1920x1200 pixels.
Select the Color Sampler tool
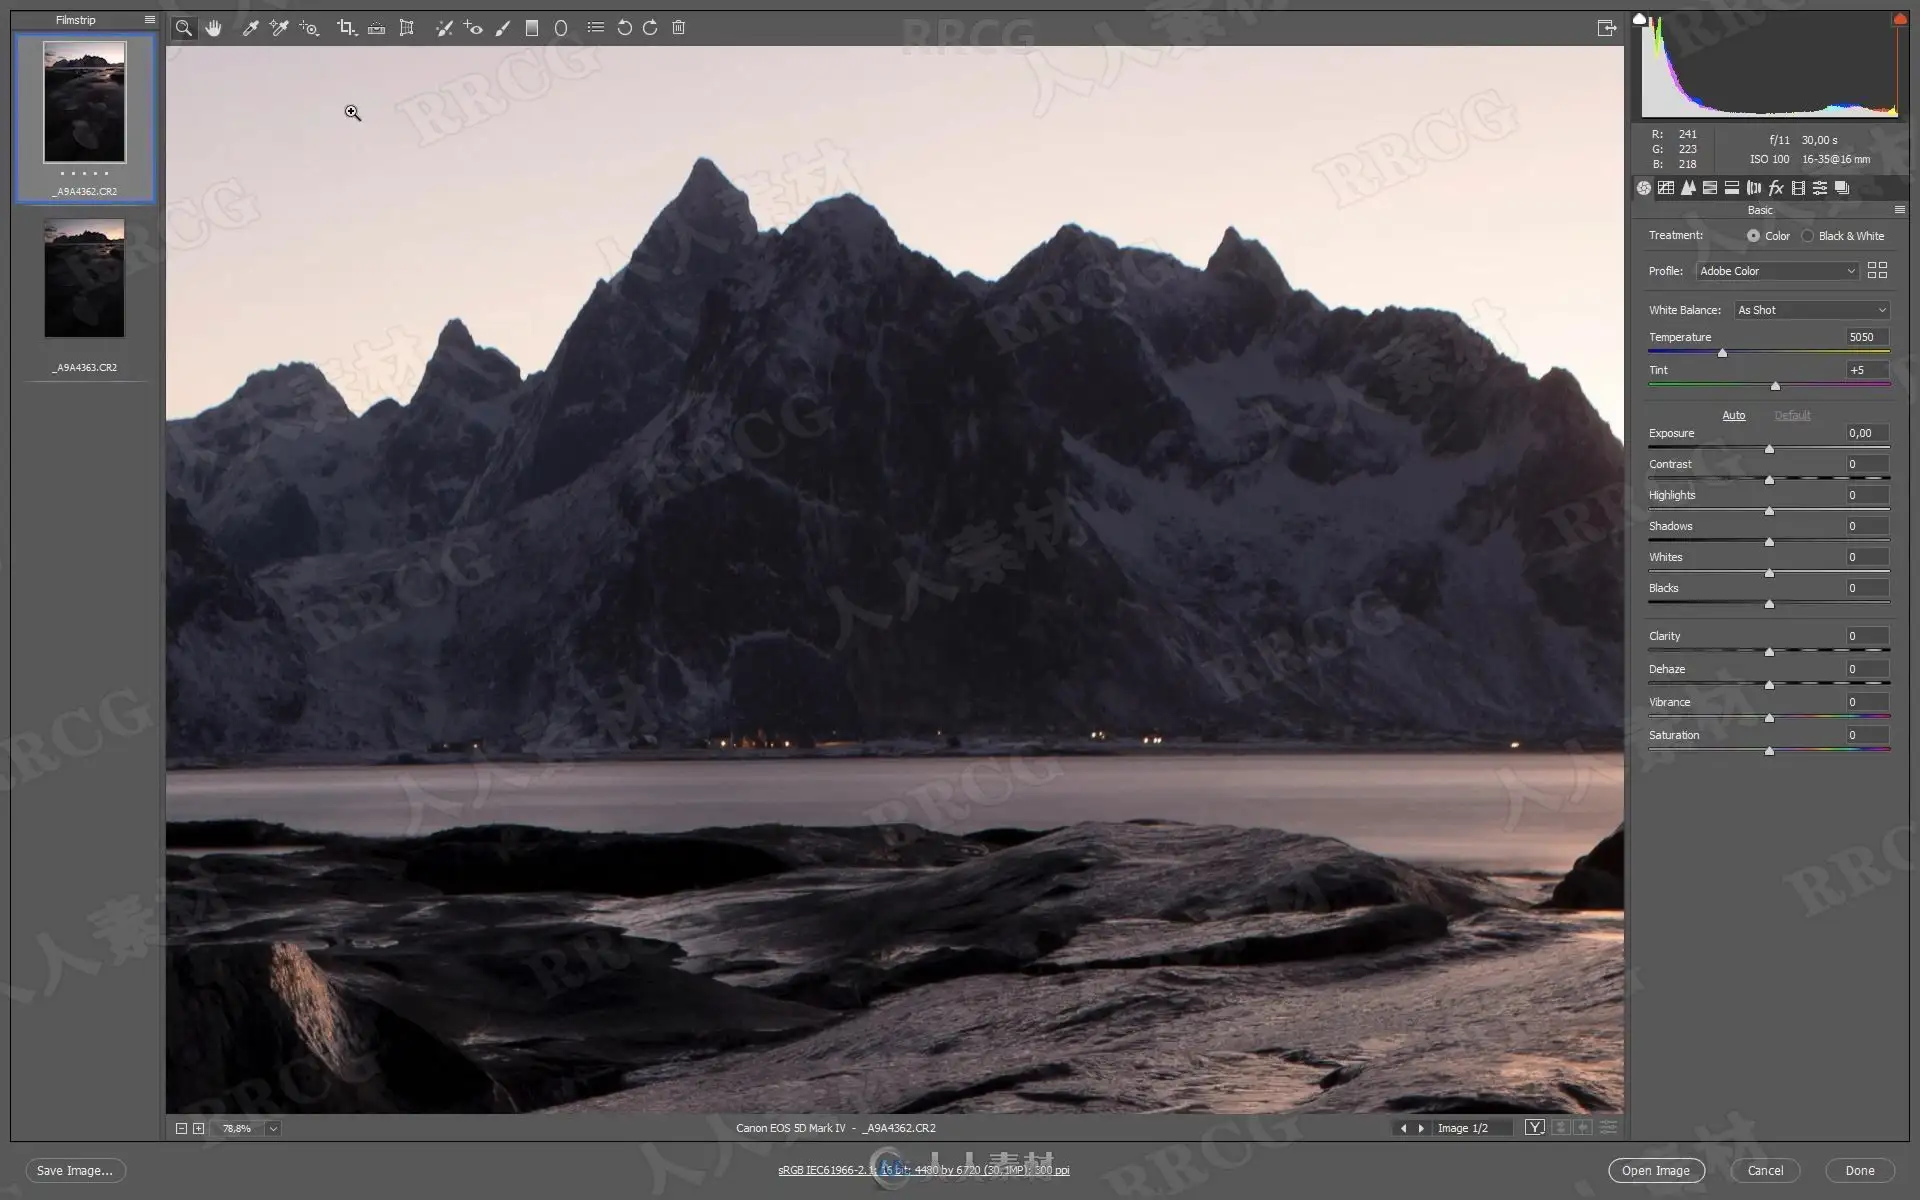[x=279, y=28]
